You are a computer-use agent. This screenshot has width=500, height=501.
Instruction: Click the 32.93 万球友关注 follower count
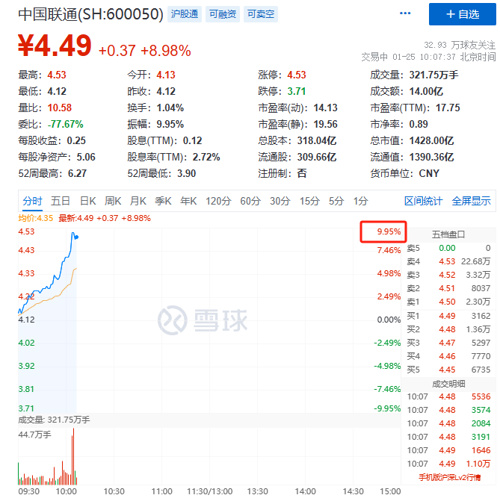point(459,45)
